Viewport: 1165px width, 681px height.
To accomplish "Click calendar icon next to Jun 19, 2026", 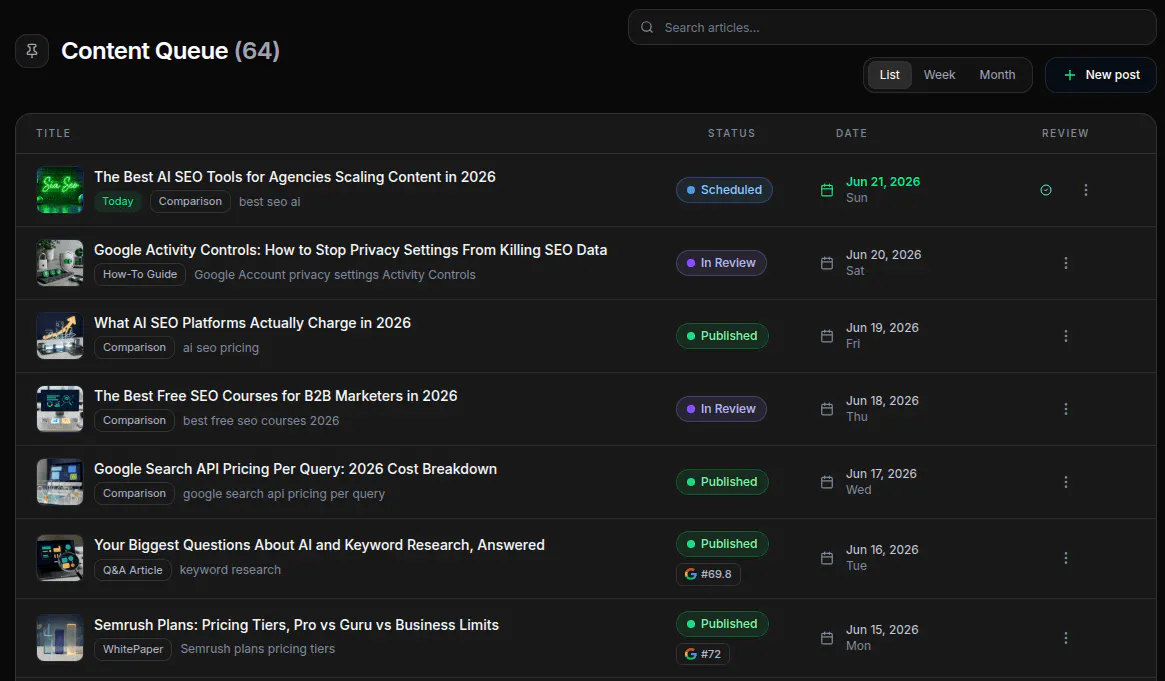I will click(827, 336).
